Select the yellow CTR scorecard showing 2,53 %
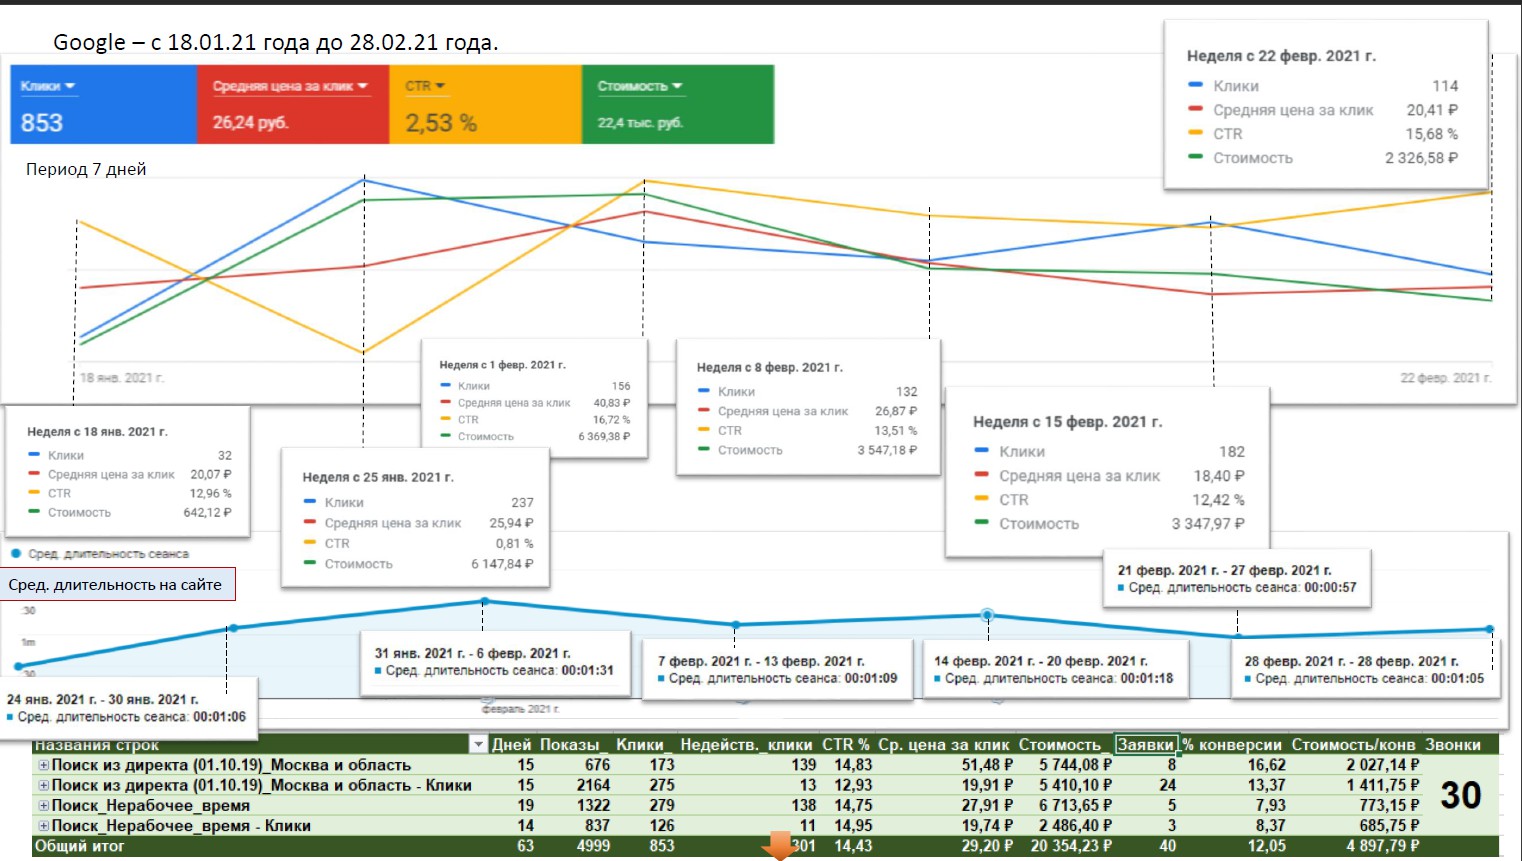This screenshot has height=861, width=1522. pos(485,104)
